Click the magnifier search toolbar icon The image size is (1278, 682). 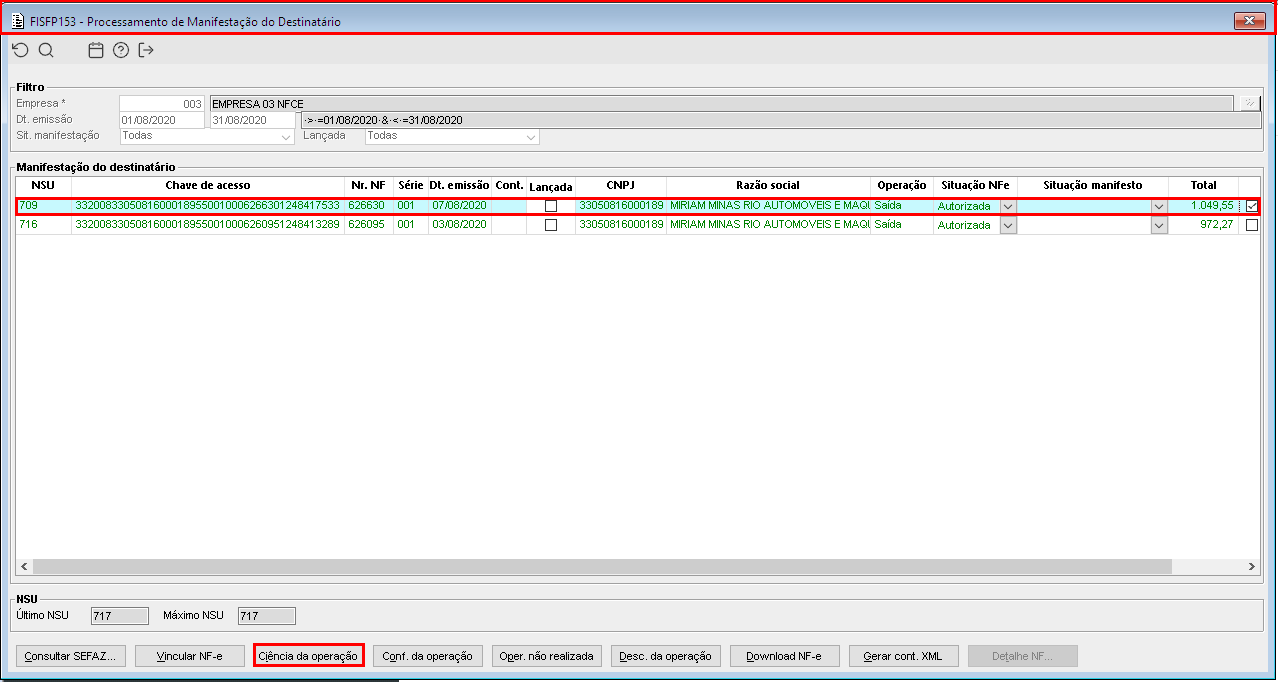point(46,50)
